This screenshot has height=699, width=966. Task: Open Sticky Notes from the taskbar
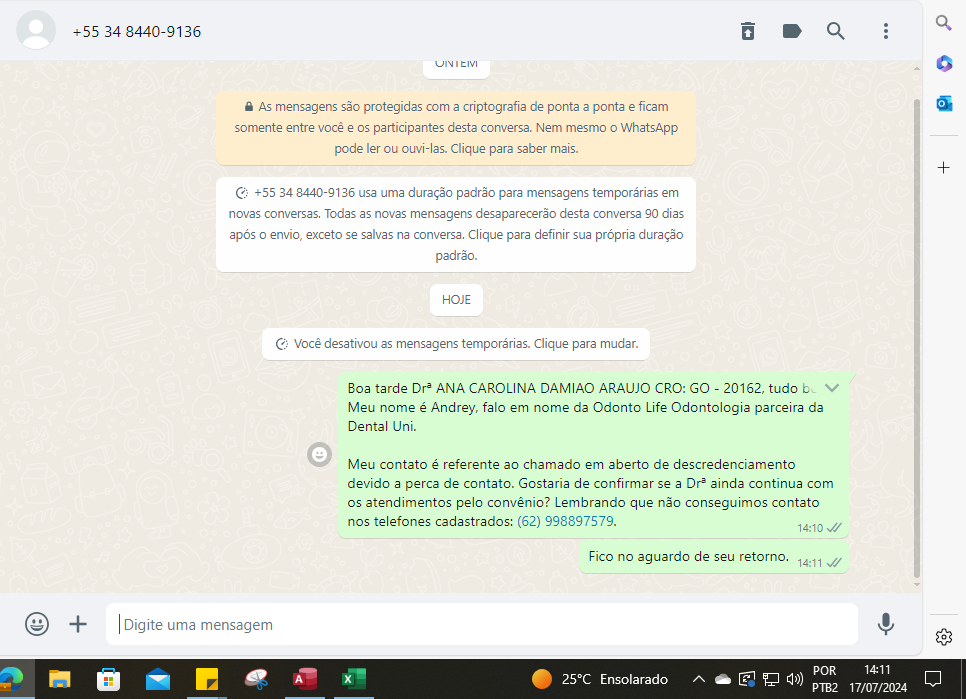tap(207, 679)
